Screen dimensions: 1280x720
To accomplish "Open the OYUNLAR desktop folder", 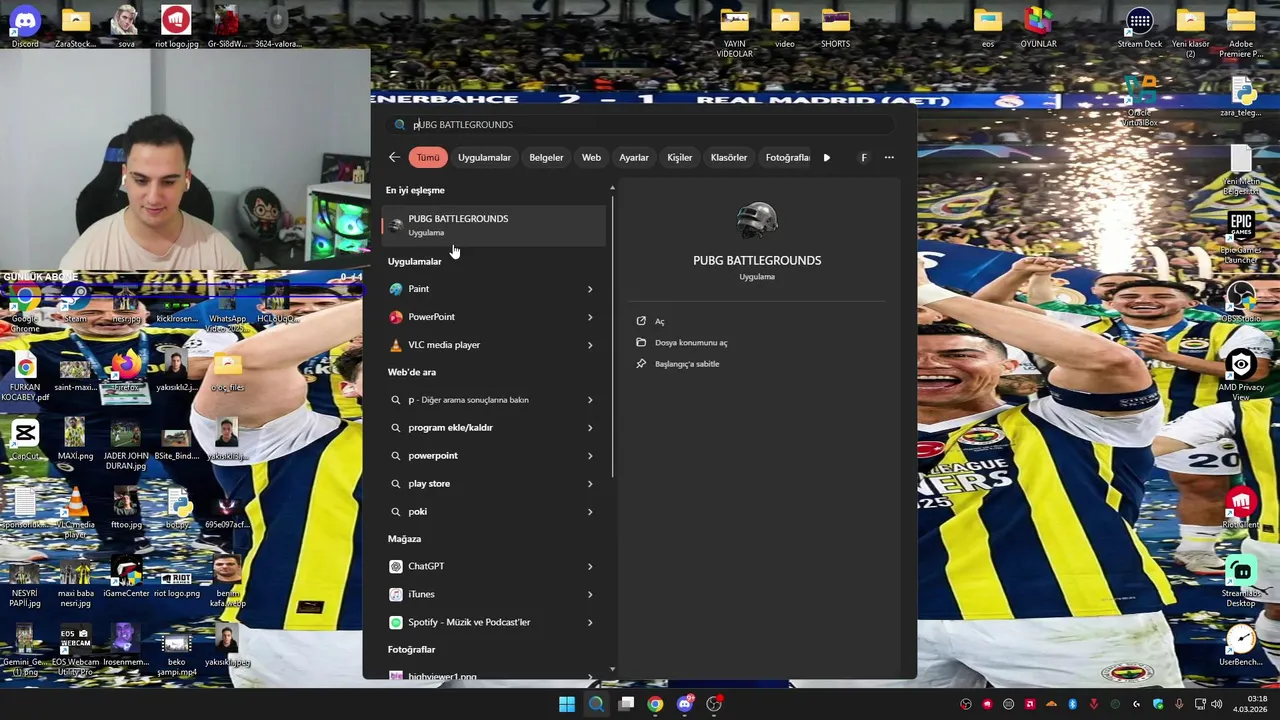I will 1038,27.
